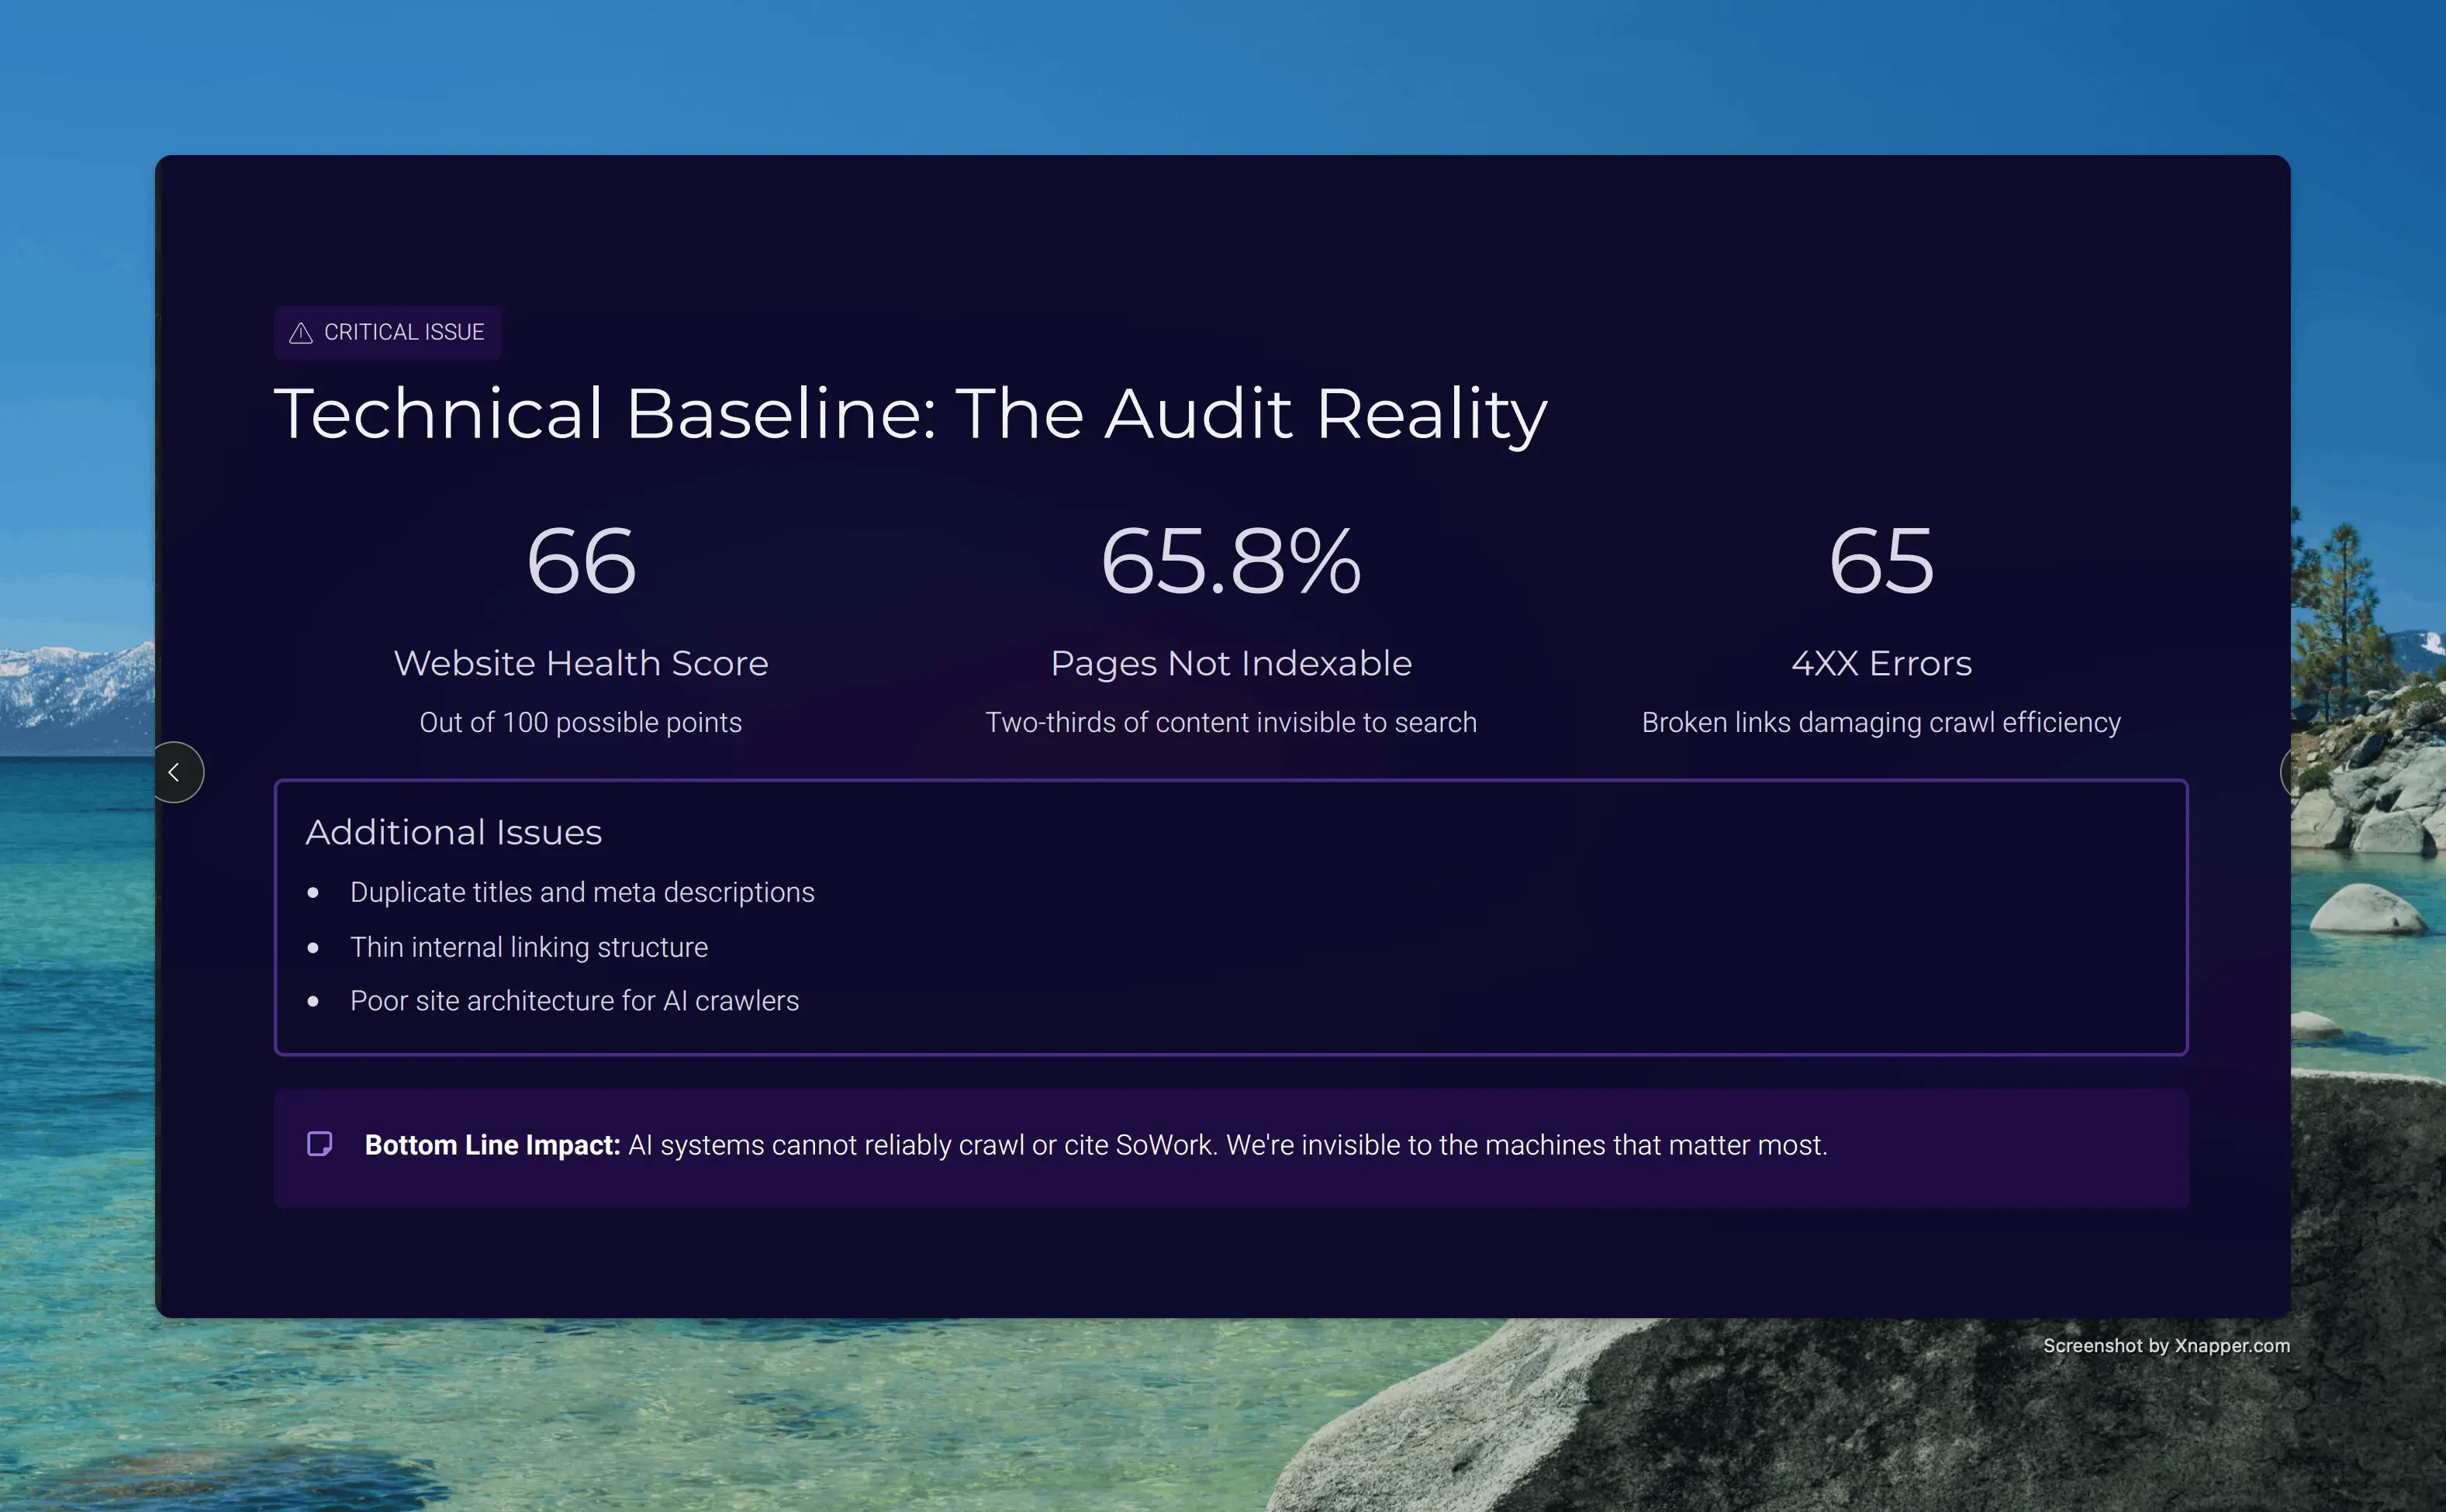Image resolution: width=2446 pixels, height=1512 pixels.
Task: Click the Screenshot by Xnapper.com watermark
Action: (2166, 1346)
